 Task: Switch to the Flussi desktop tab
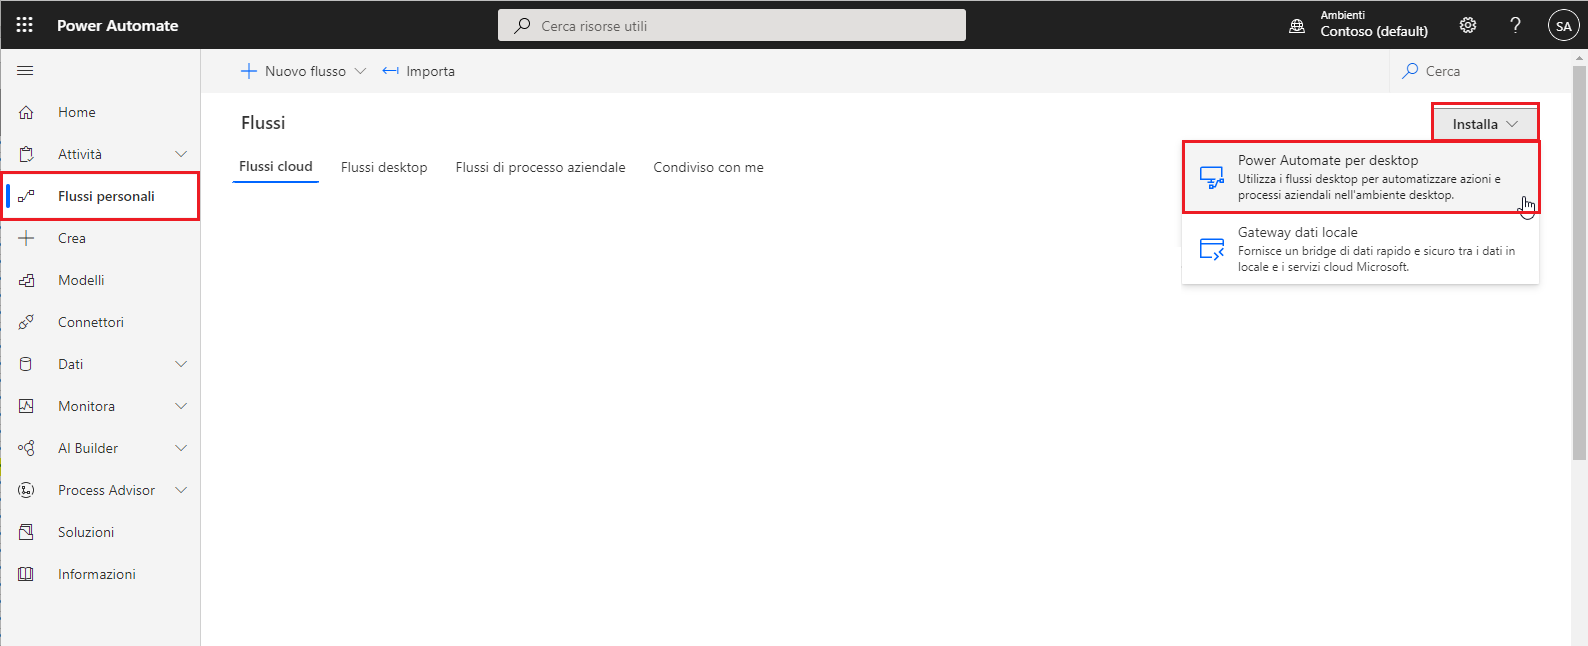pyautogui.click(x=384, y=167)
